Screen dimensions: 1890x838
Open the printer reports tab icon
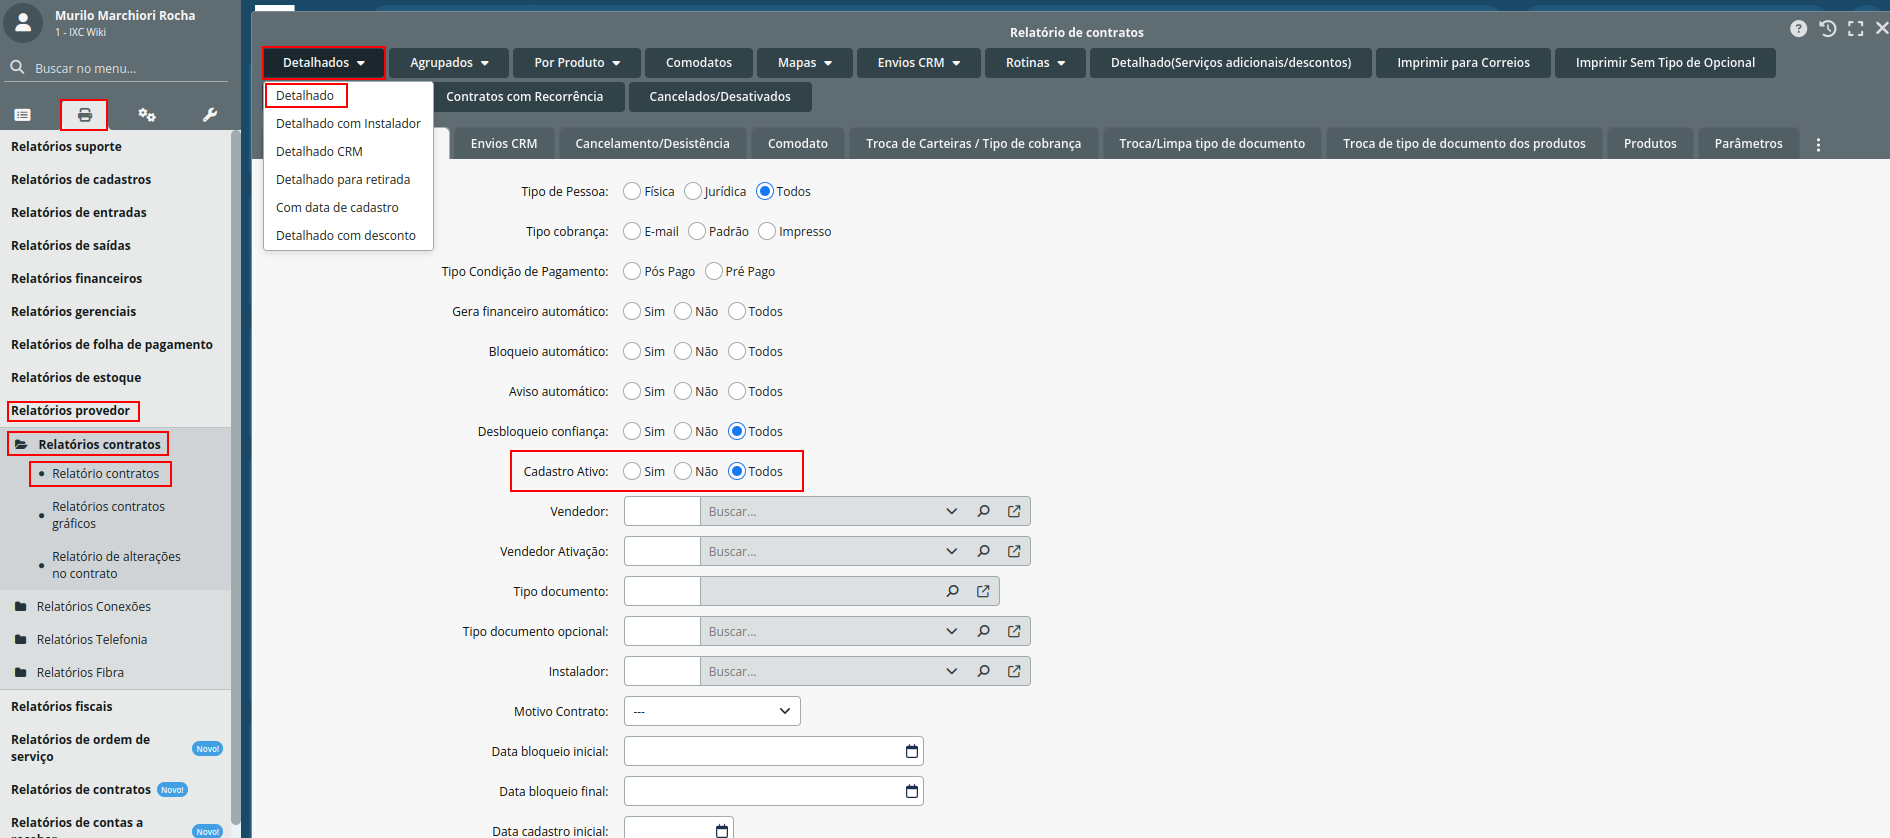click(85, 115)
